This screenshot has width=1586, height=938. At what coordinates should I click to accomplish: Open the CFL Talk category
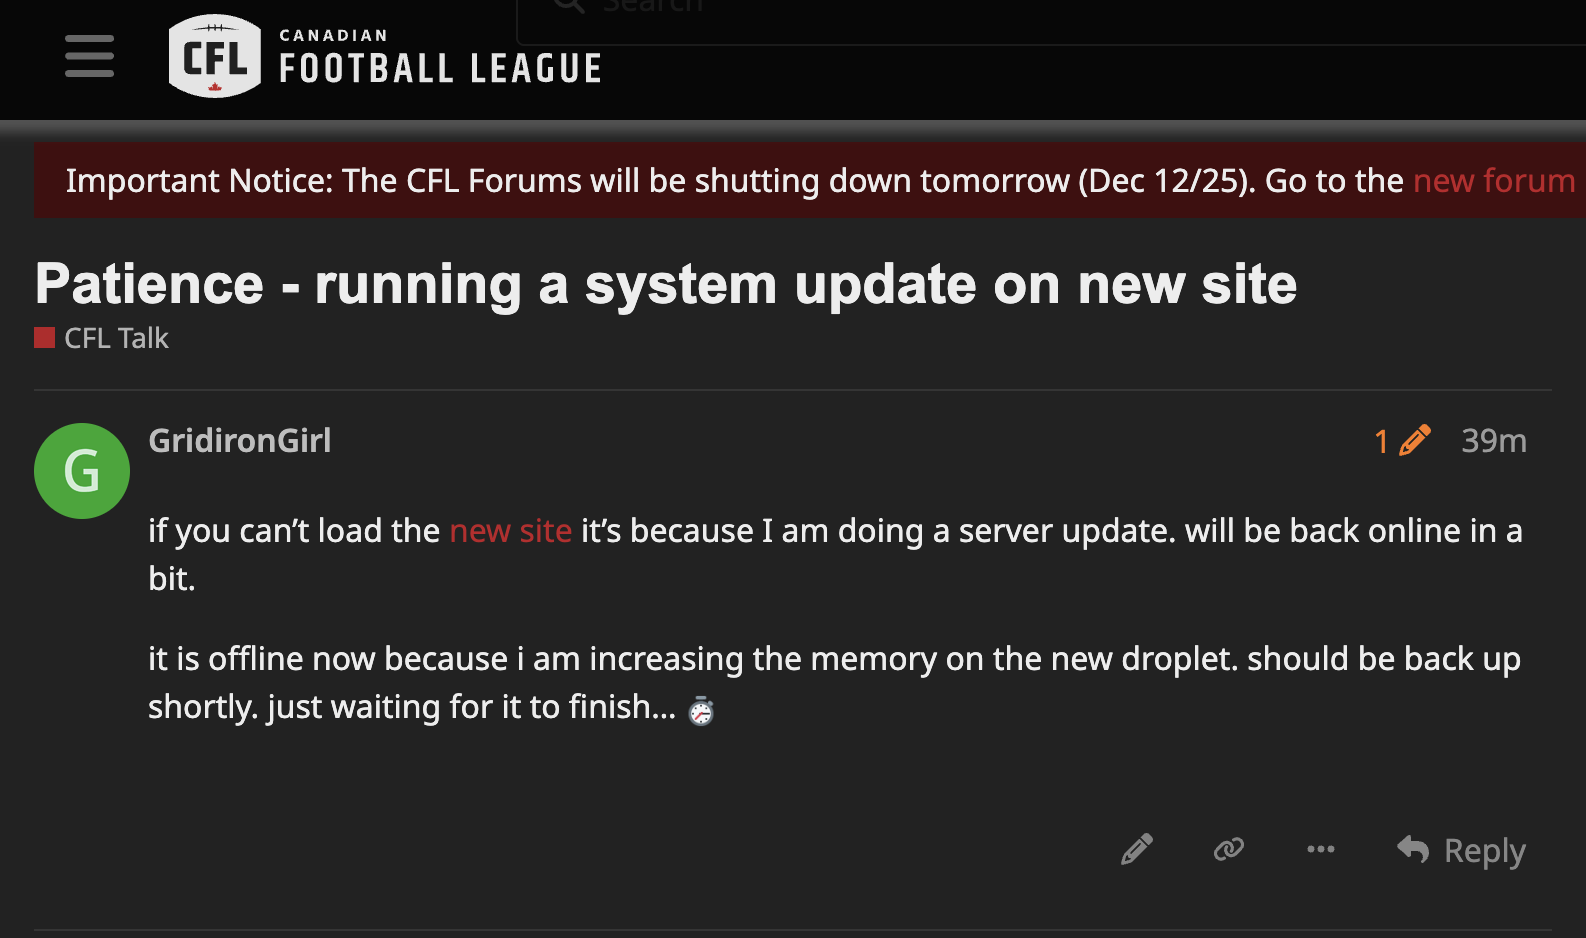point(116,338)
